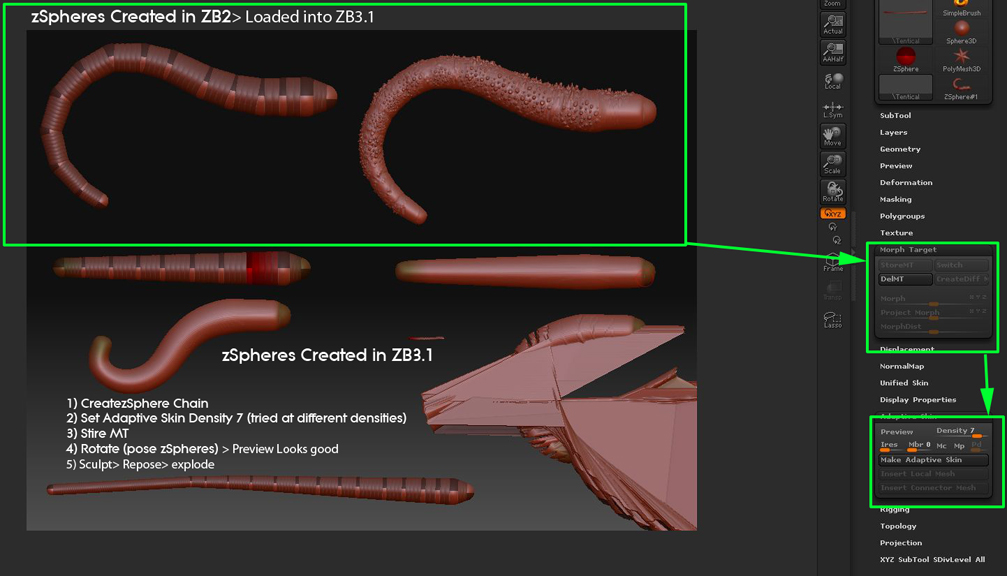1007x576 pixels.
Task: Open the NormalMap section
Action: (902, 366)
